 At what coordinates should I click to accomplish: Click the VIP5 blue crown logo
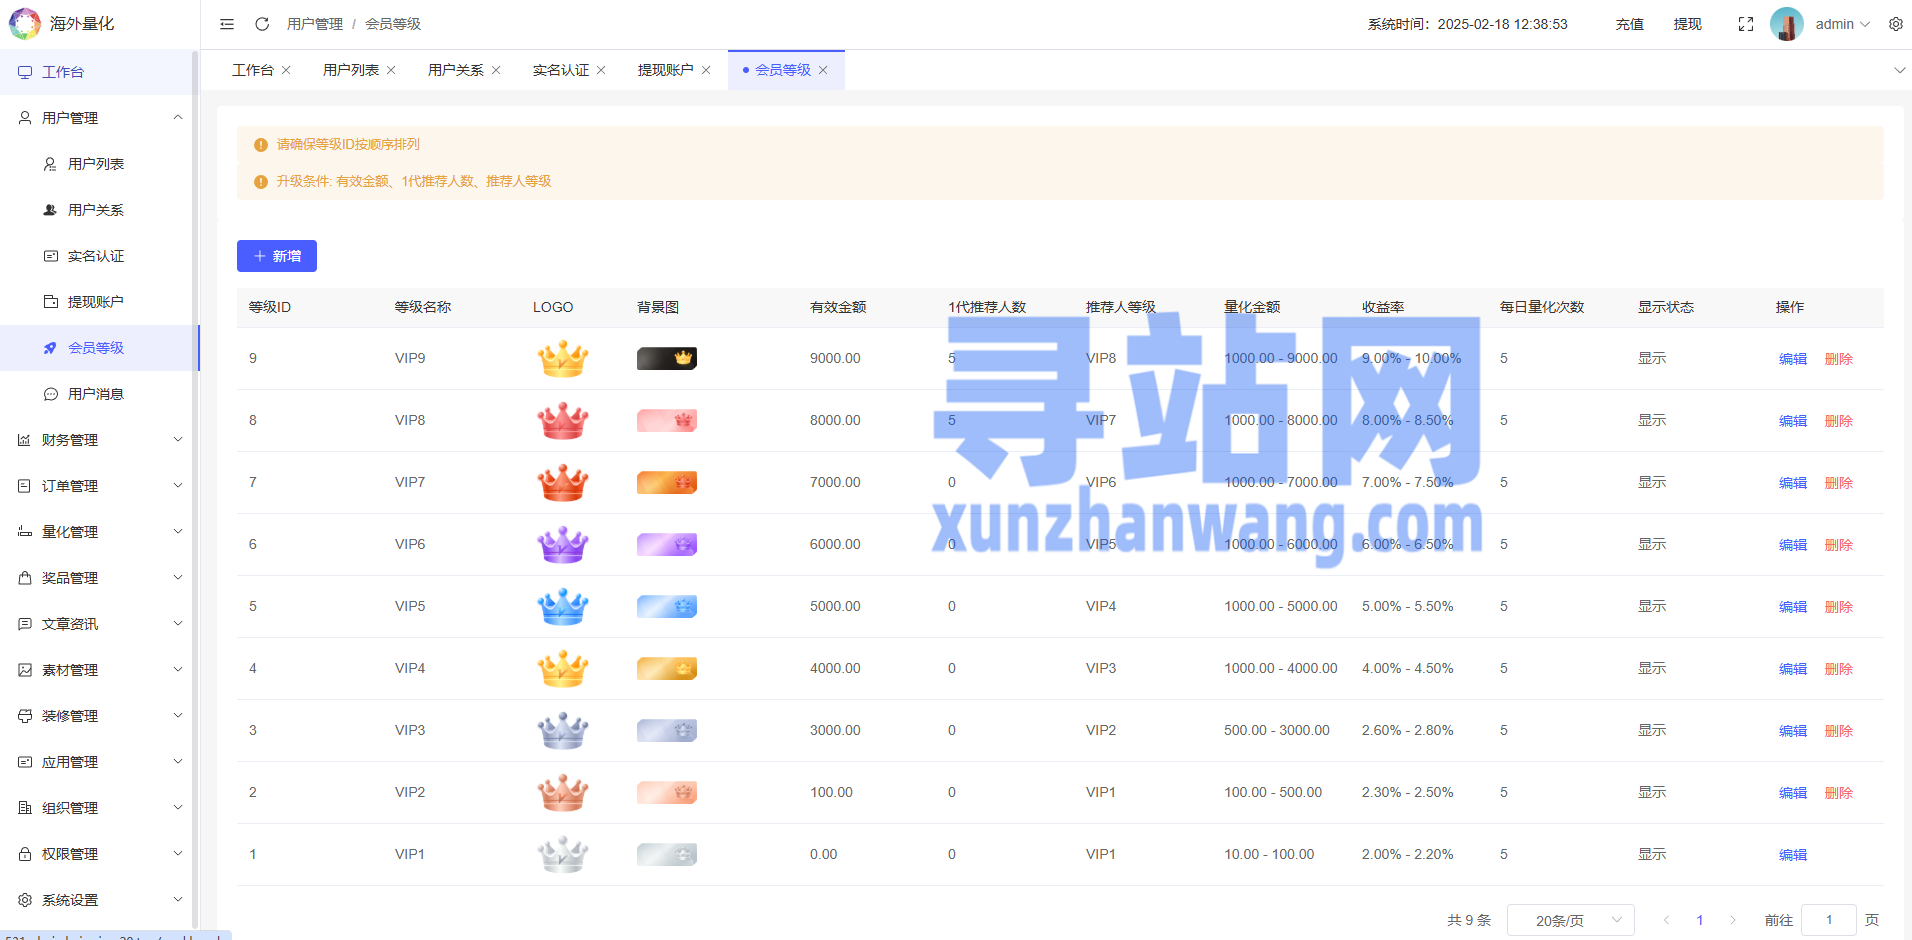[563, 606]
